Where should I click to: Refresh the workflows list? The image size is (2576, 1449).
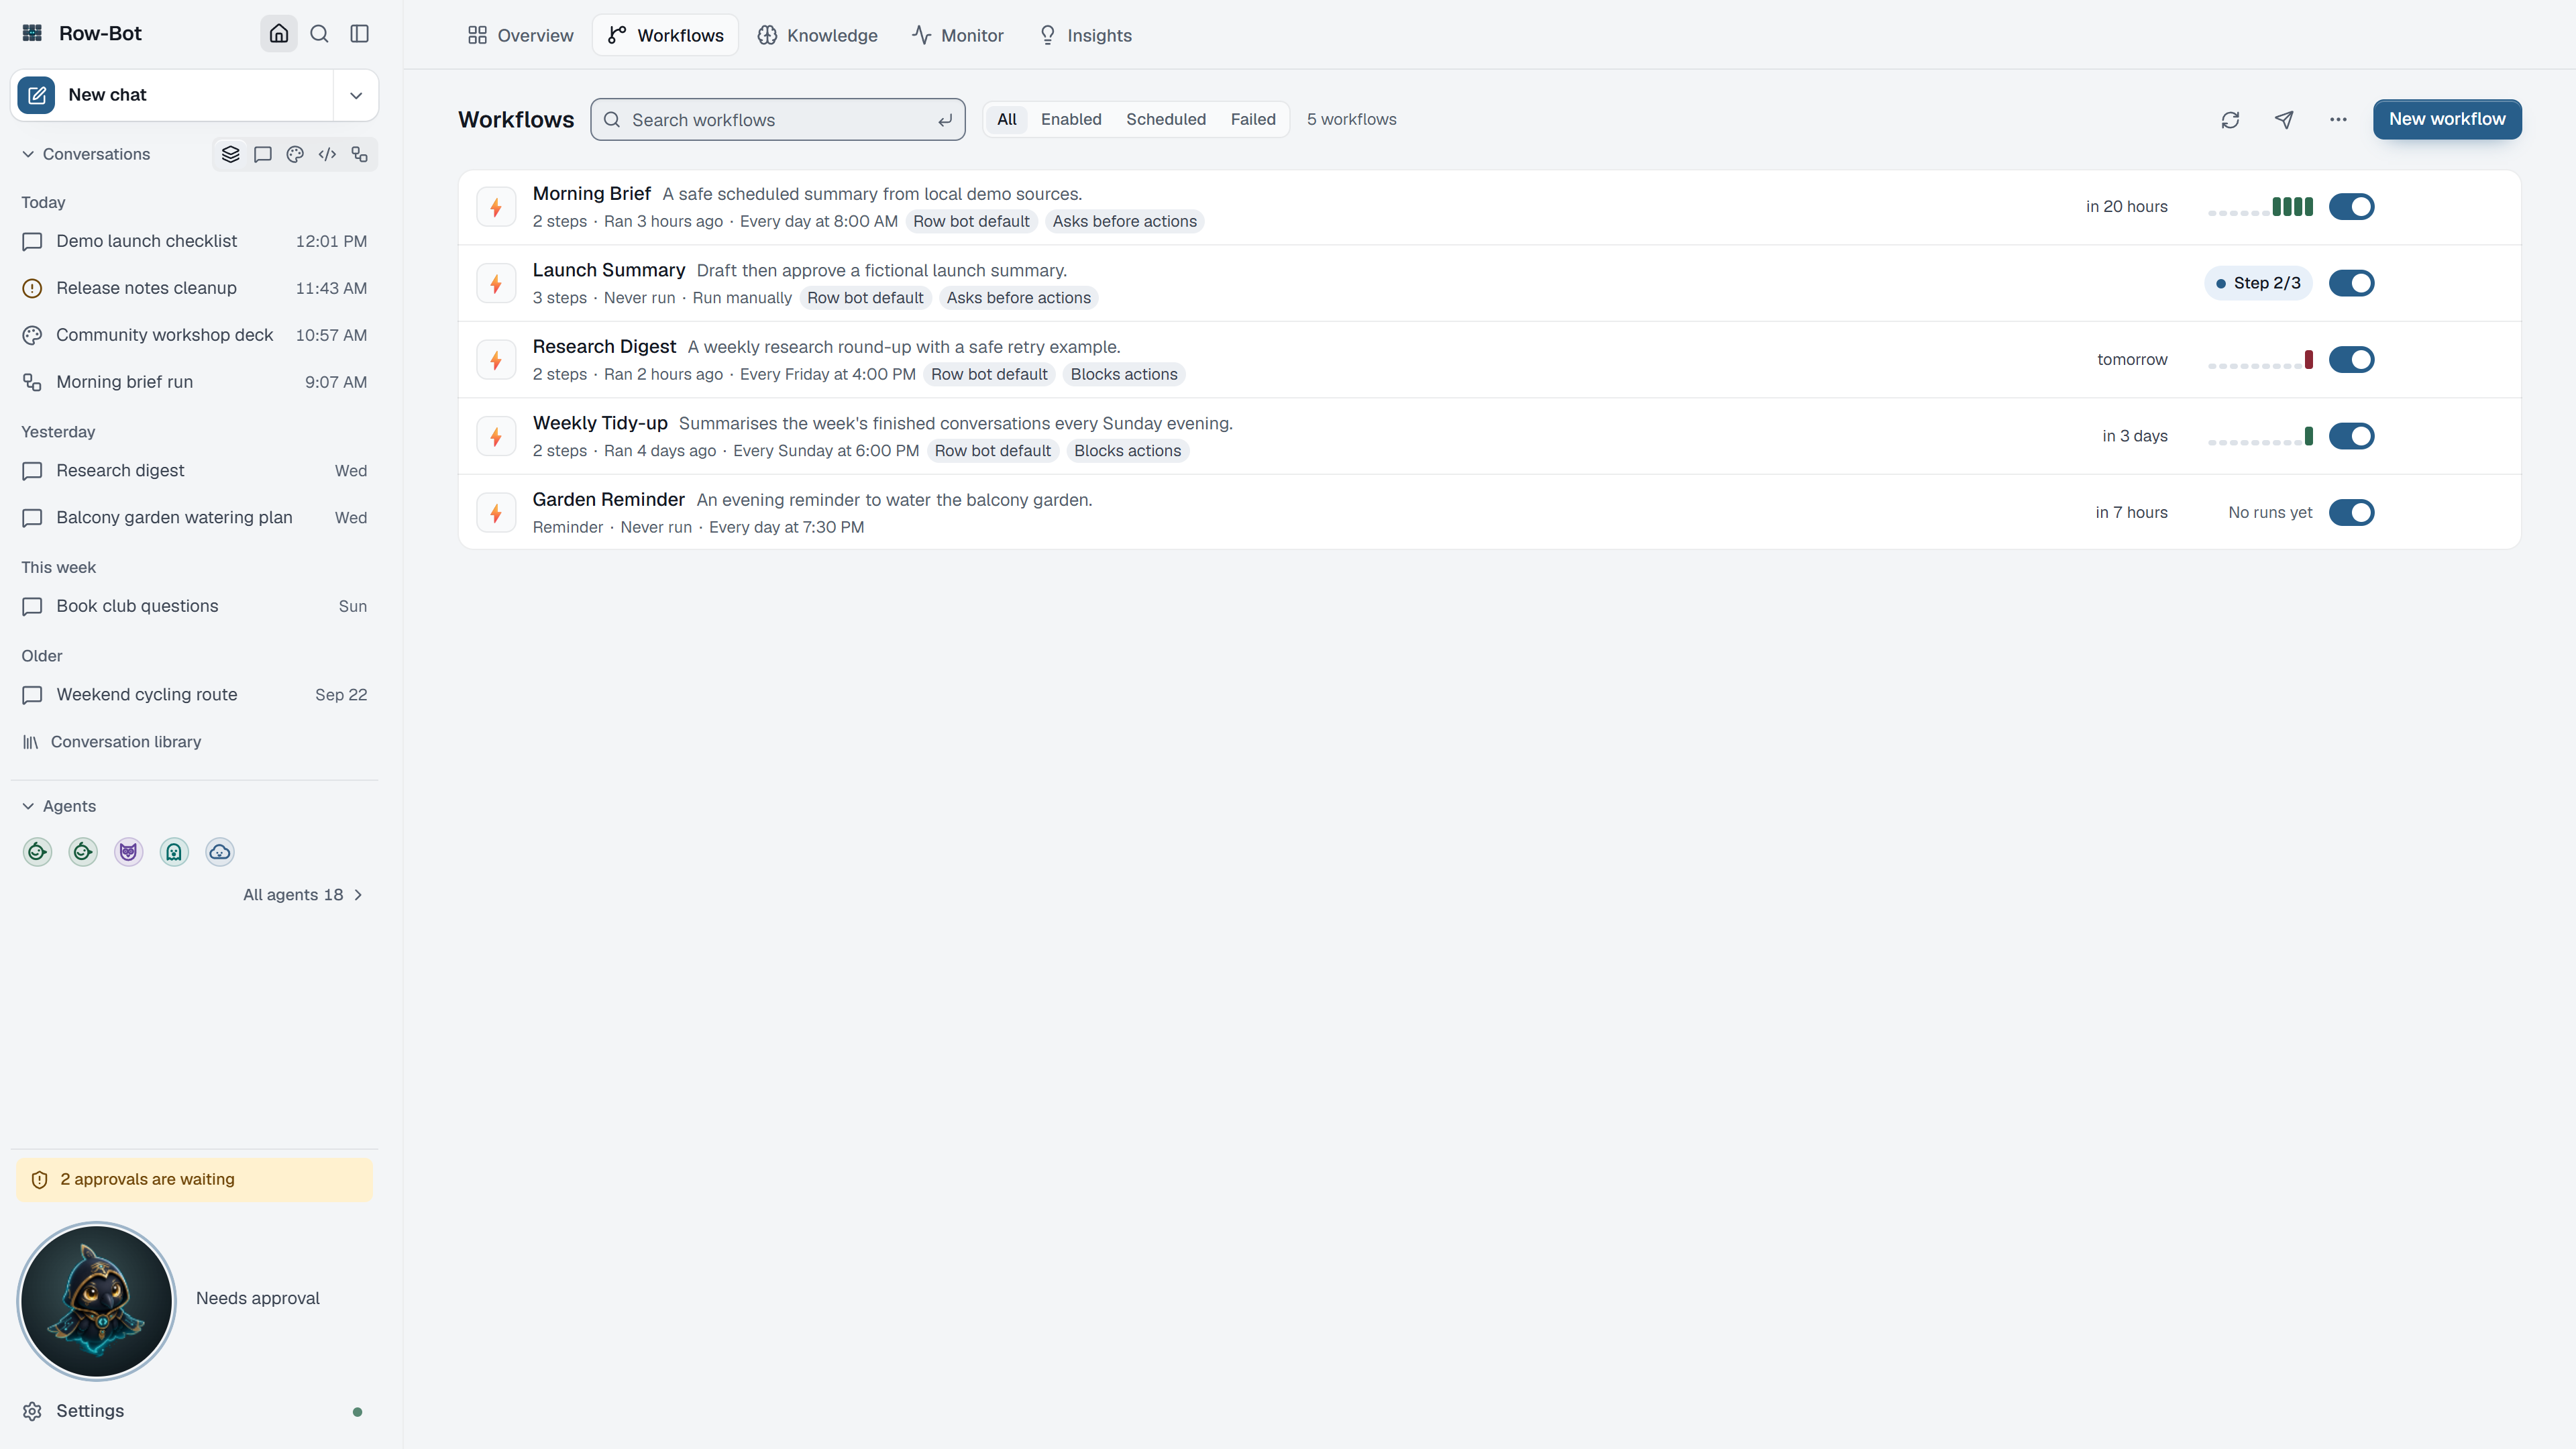tap(2230, 119)
